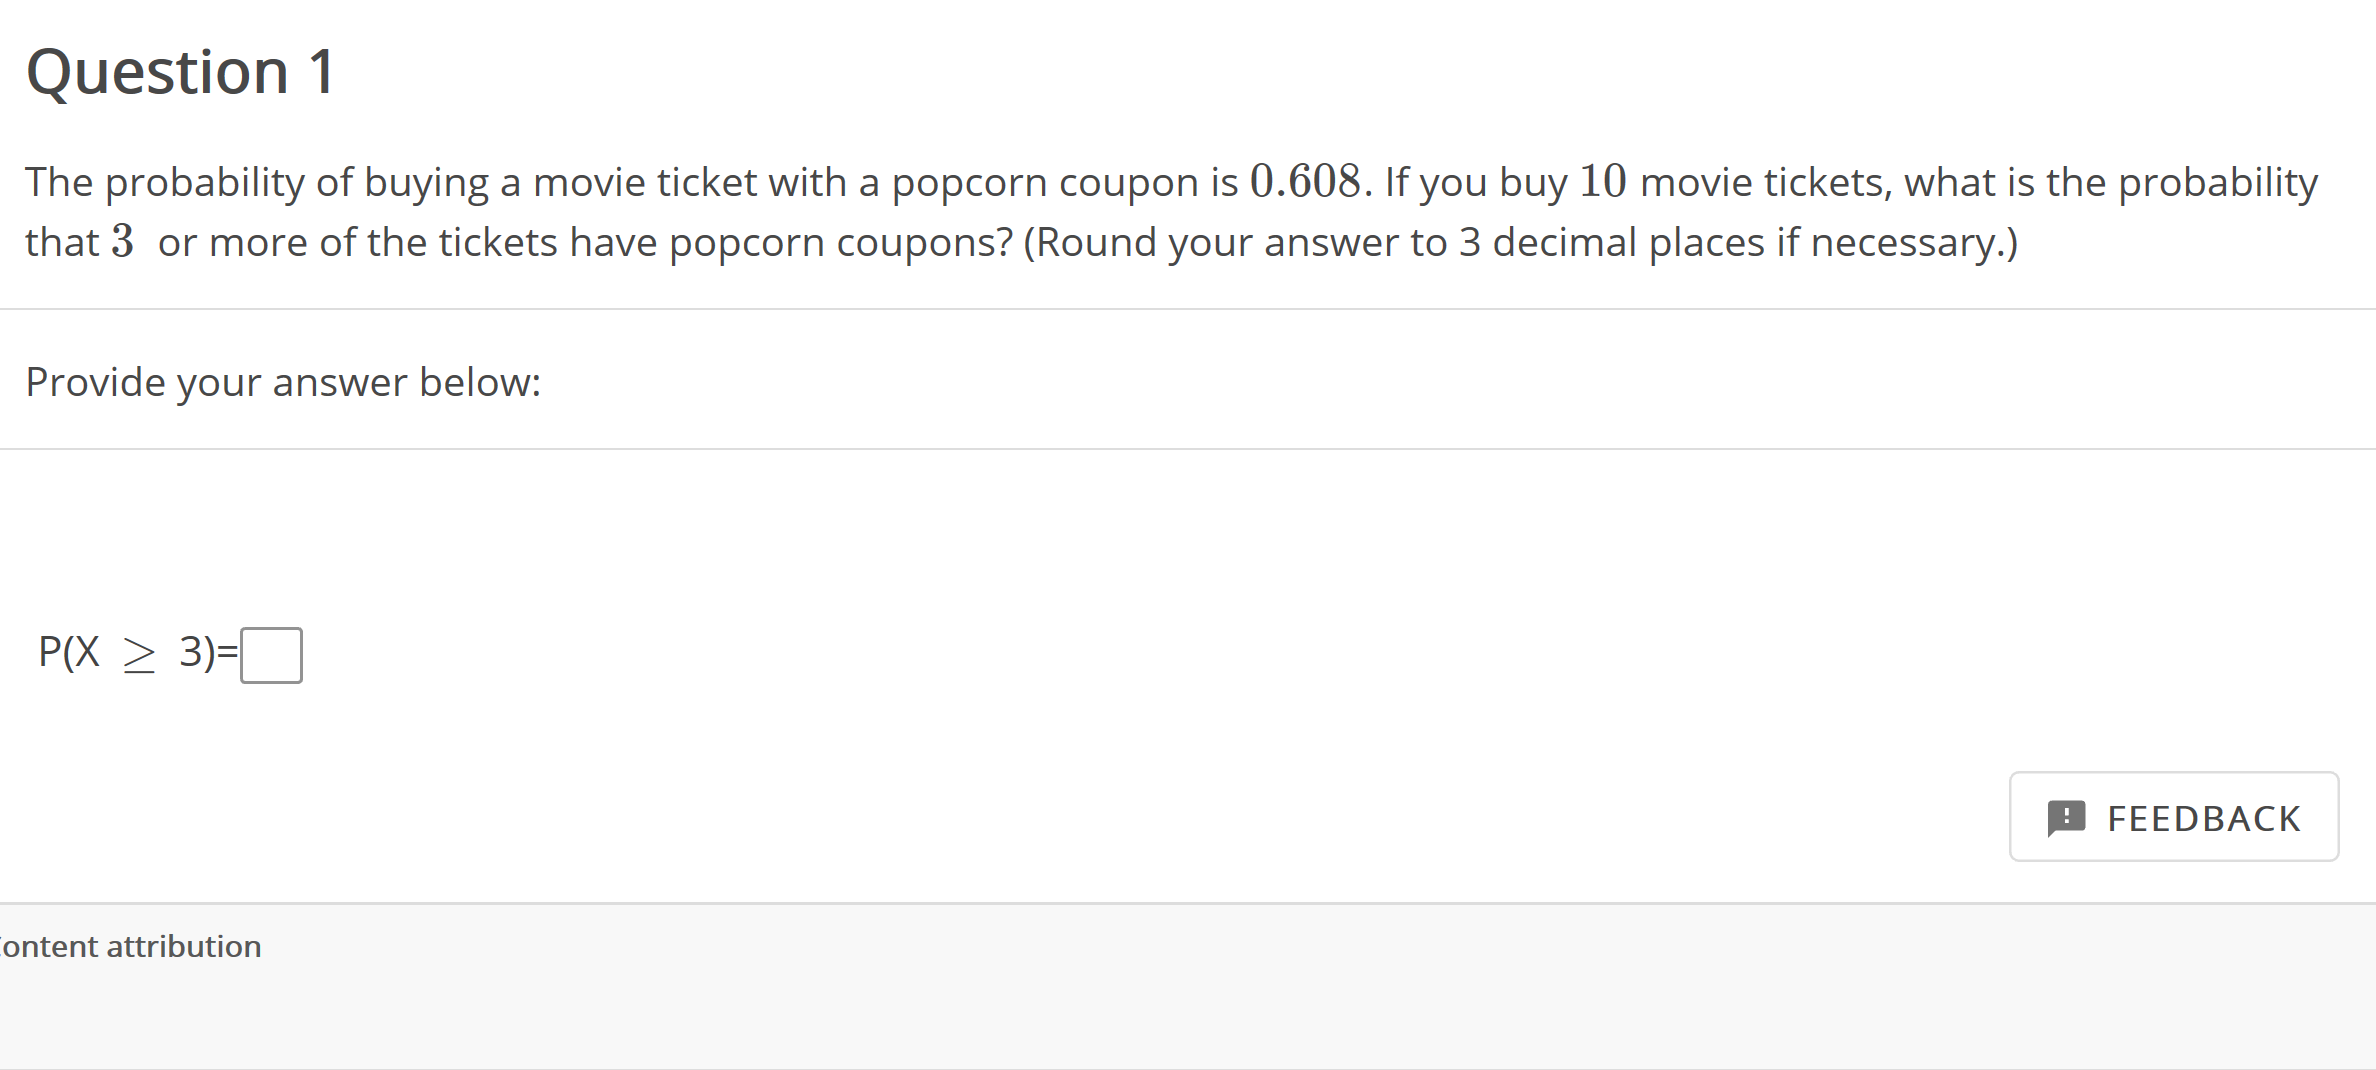Click the answer input box after P(X ≥ 3)=

click(x=271, y=655)
